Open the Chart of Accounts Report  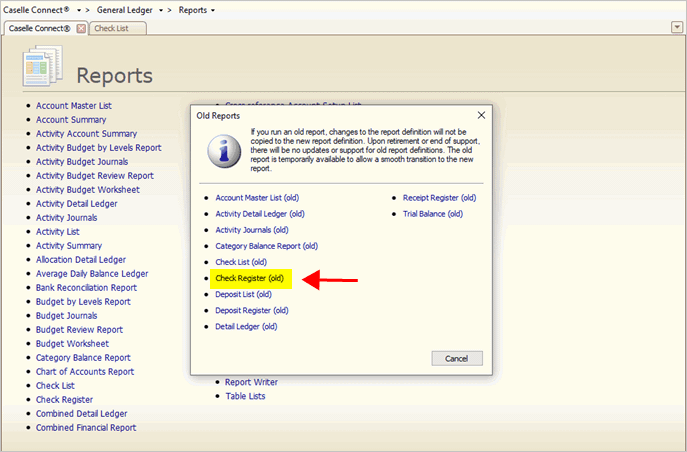click(85, 372)
